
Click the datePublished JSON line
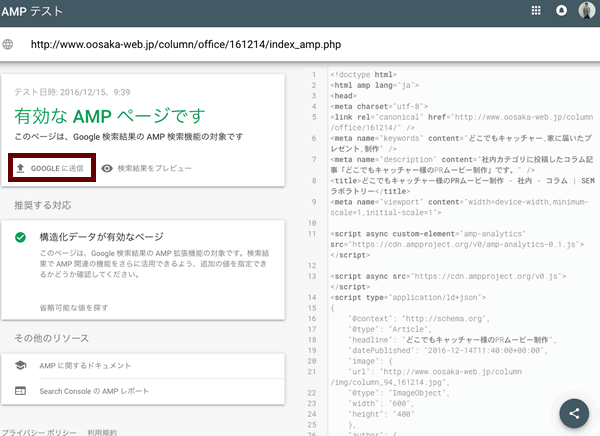(x=448, y=351)
